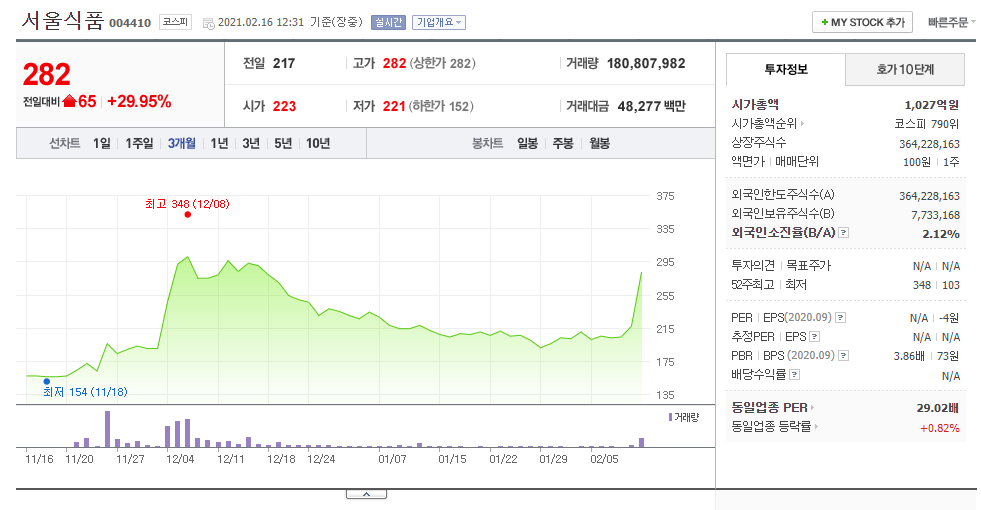Image resolution: width=981 pixels, height=510 pixels.
Task: Click the 외국인소진율 value 2.12%
Action: pyautogui.click(x=940, y=234)
